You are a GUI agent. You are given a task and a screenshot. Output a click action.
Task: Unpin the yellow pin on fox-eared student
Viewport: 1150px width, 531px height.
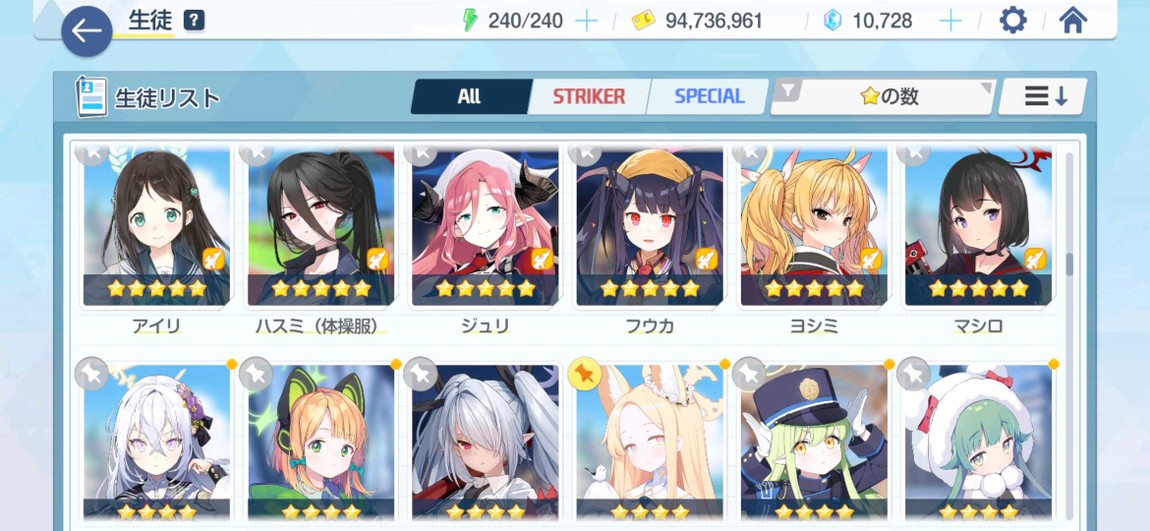pos(585,374)
